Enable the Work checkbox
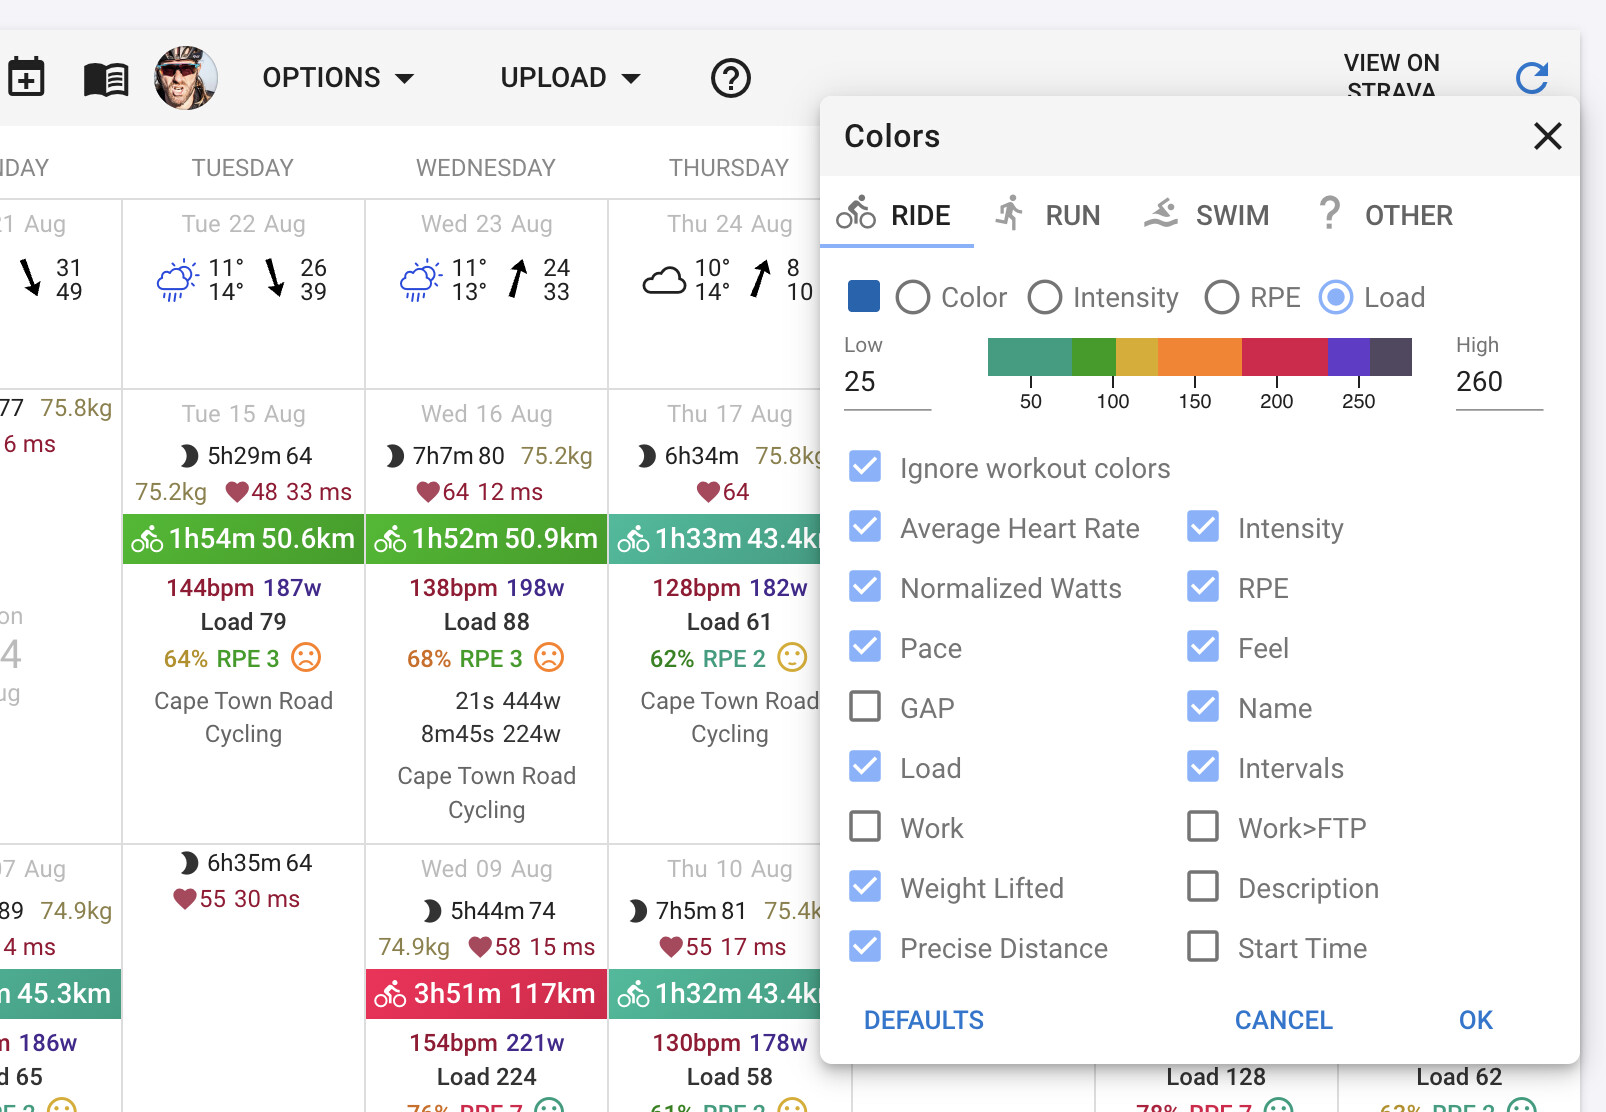This screenshot has height=1112, width=1606. 865,827
